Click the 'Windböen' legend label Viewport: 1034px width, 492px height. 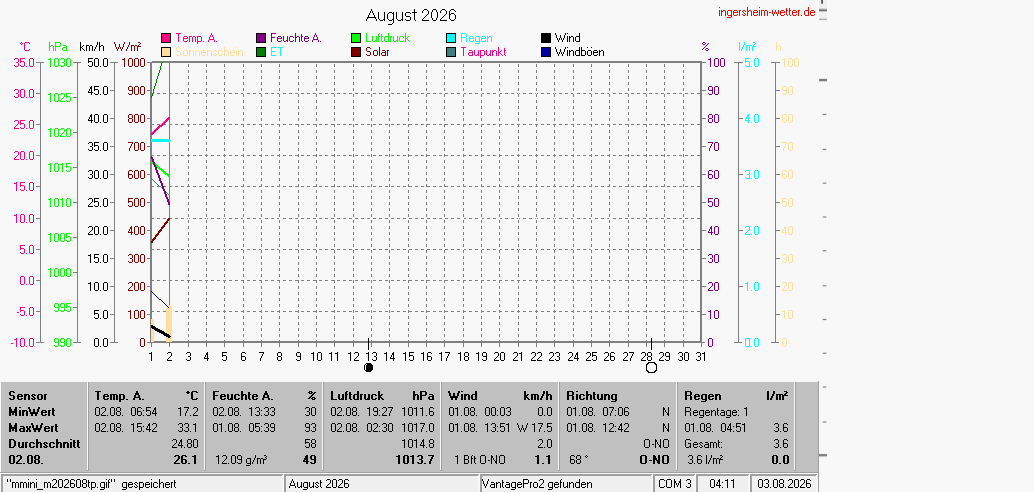pyautogui.click(x=580, y=51)
